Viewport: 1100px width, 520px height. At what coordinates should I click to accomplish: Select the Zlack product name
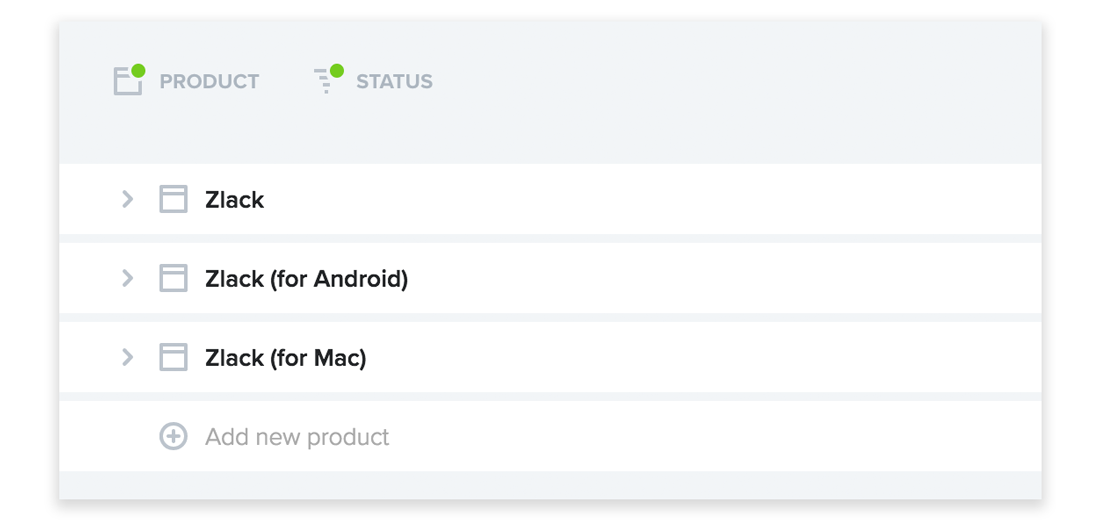[234, 200]
